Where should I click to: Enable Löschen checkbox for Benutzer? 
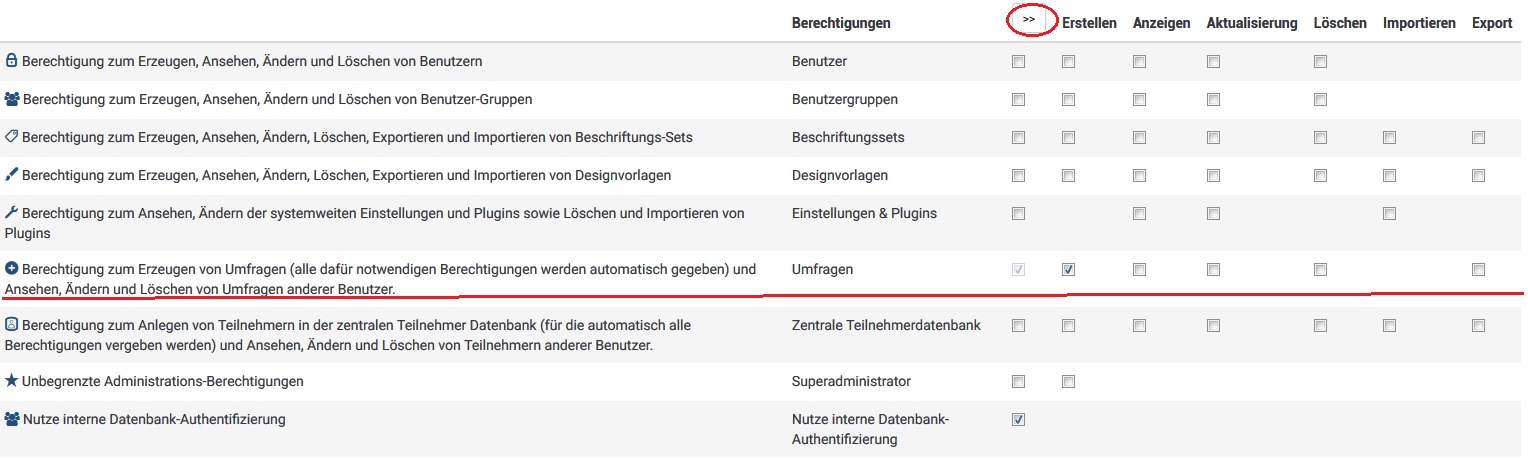pos(1320,61)
